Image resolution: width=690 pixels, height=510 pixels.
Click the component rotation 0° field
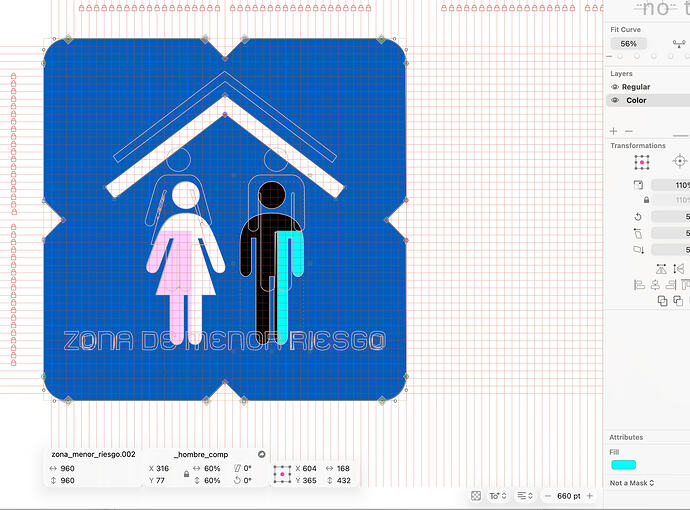[x=248, y=481]
